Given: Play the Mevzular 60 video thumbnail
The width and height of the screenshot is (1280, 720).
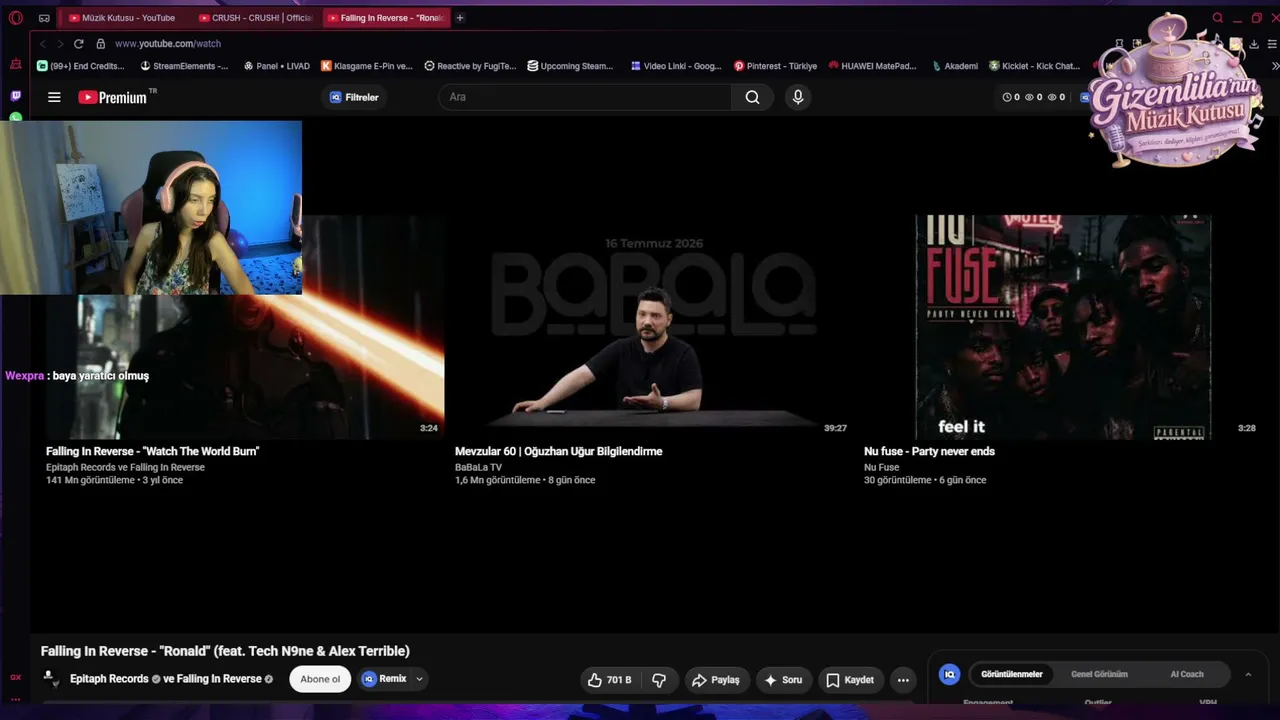Looking at the screenshot, I should point(652,328).
